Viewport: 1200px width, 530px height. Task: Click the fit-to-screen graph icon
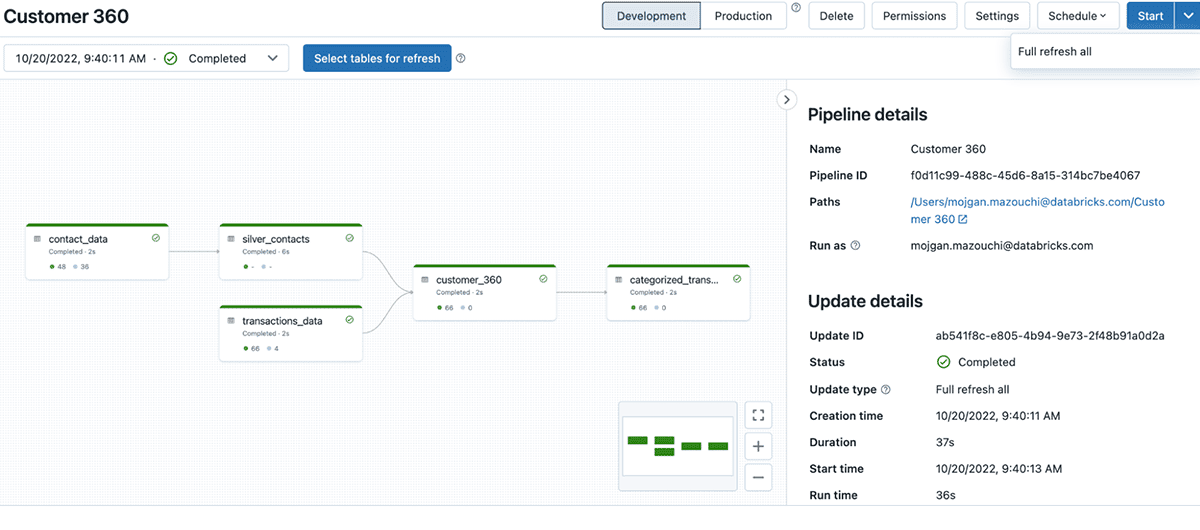pyautogui.click(x=758, y=415)
